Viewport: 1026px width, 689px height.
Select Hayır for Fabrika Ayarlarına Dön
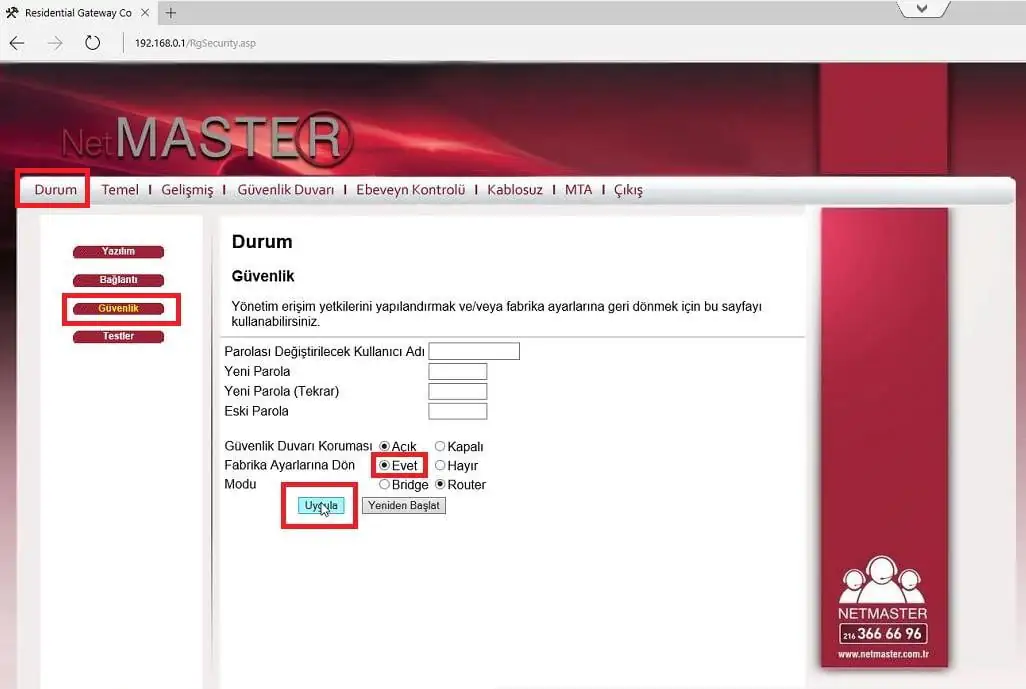(x=438, y=465)
